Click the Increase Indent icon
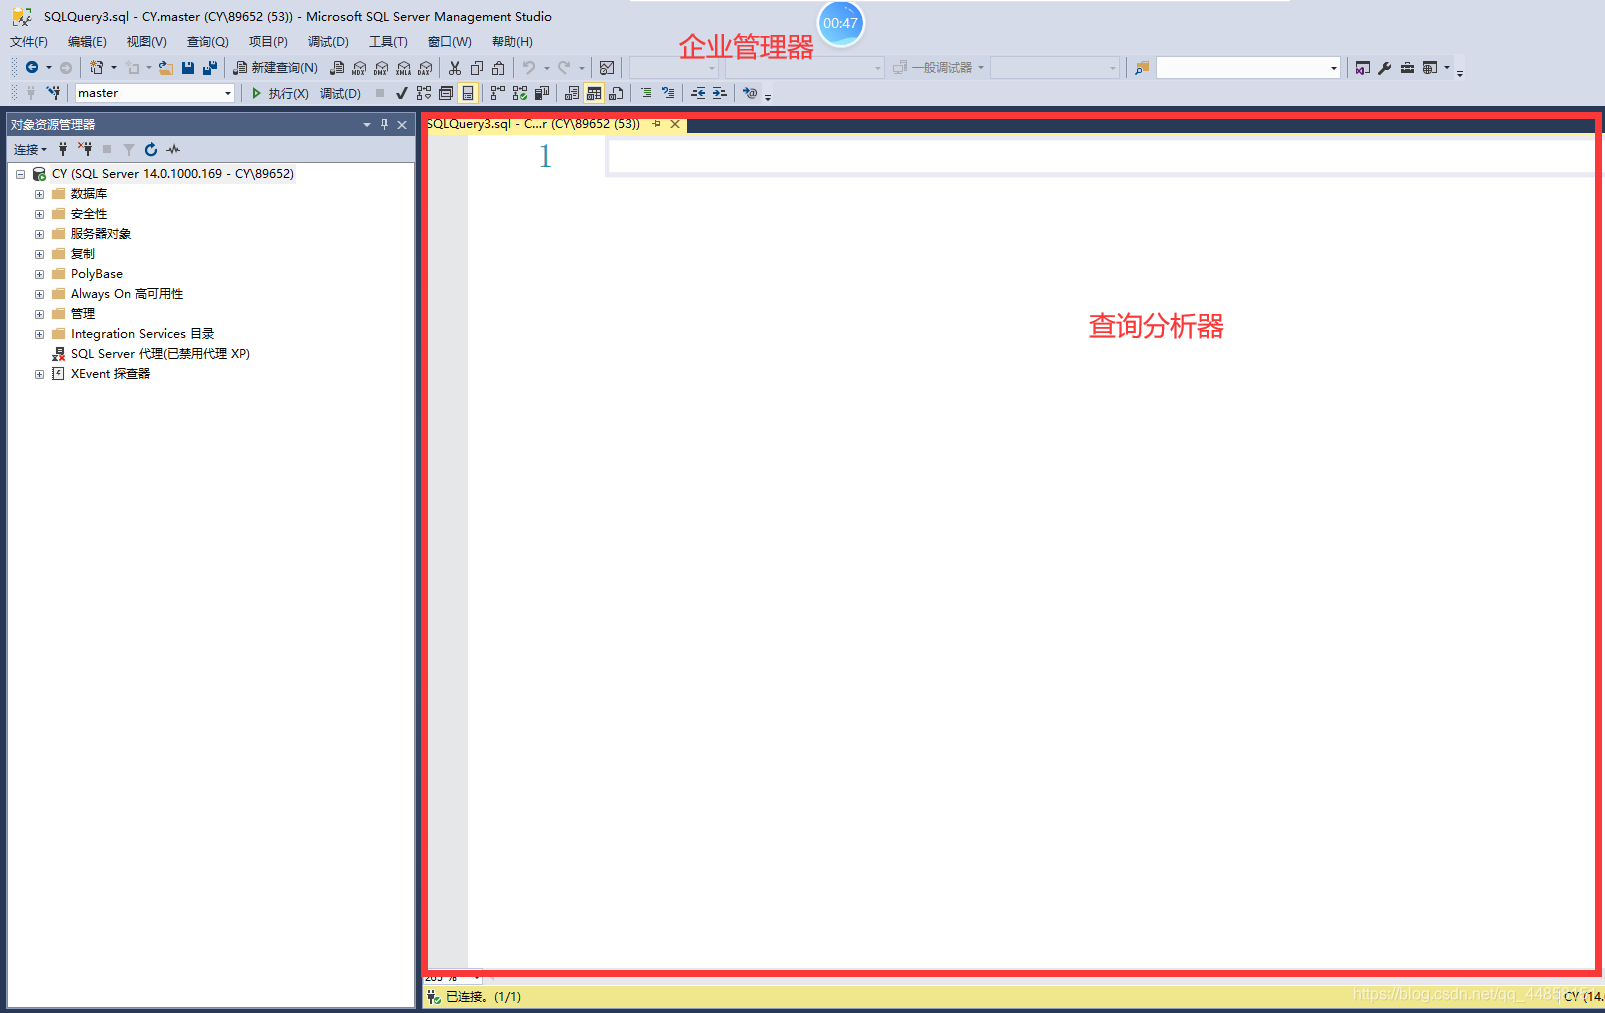The image size is (1605, 1013). pyautogui.click(x=720, y=93)
